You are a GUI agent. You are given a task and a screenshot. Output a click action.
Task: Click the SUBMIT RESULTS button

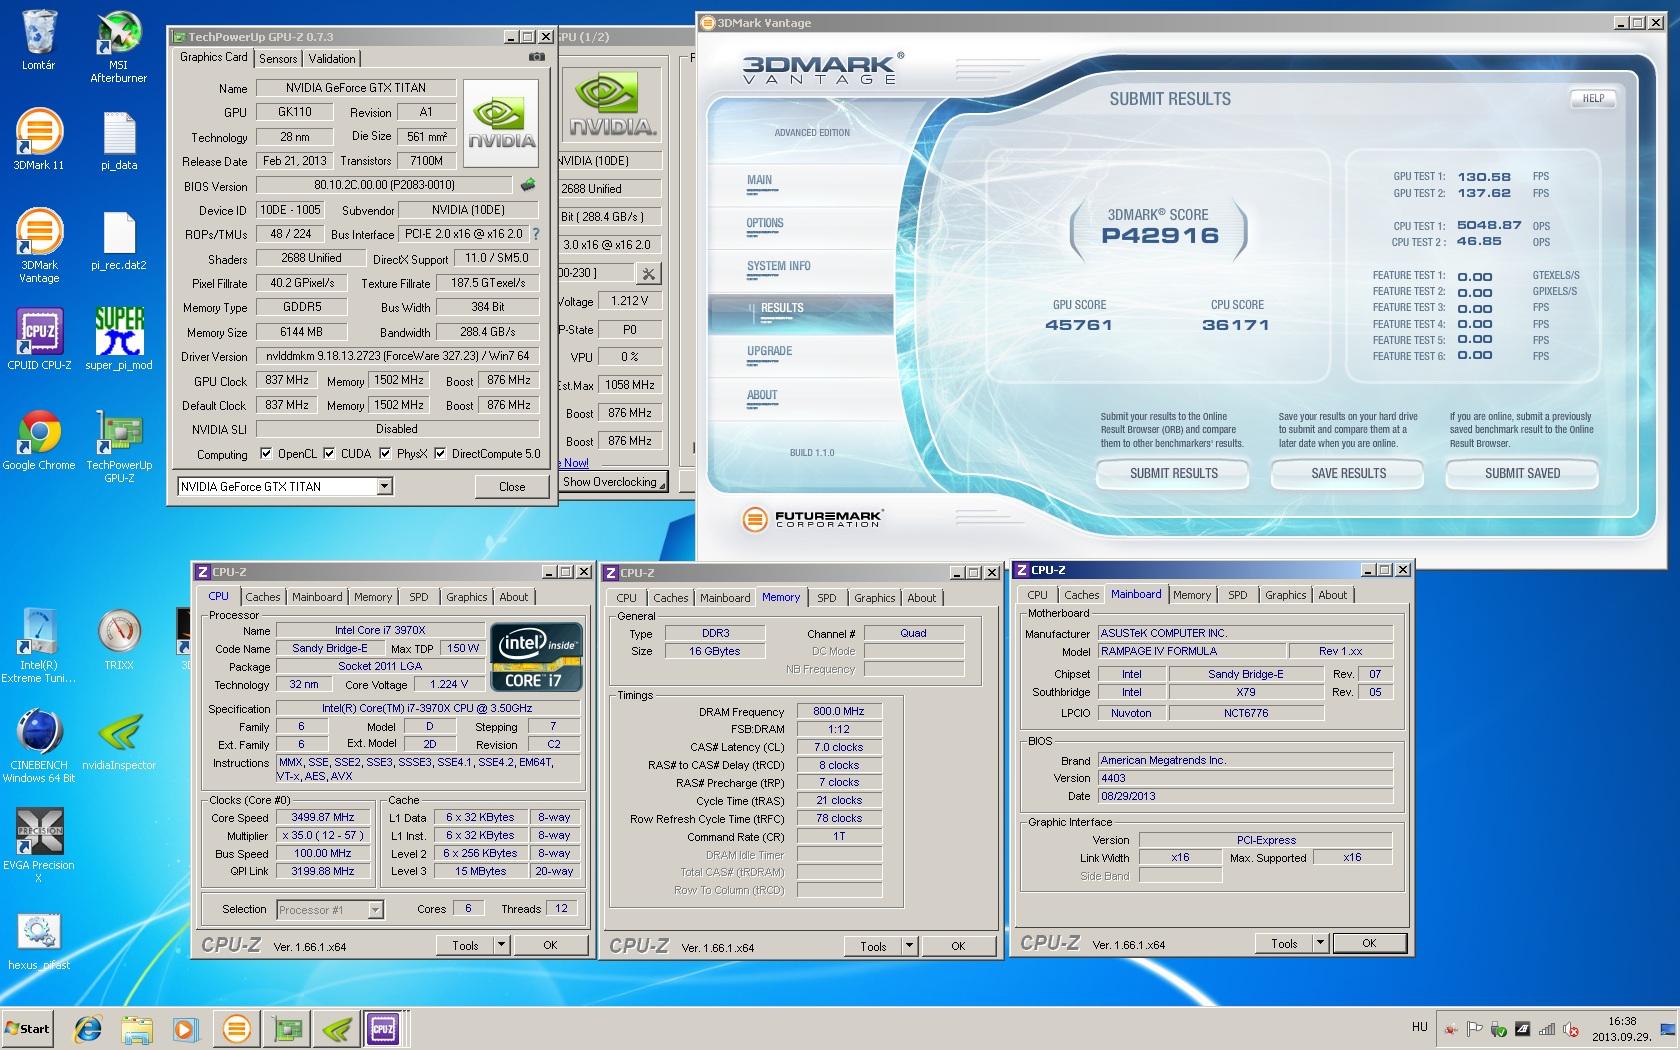tap(1173, 474)
